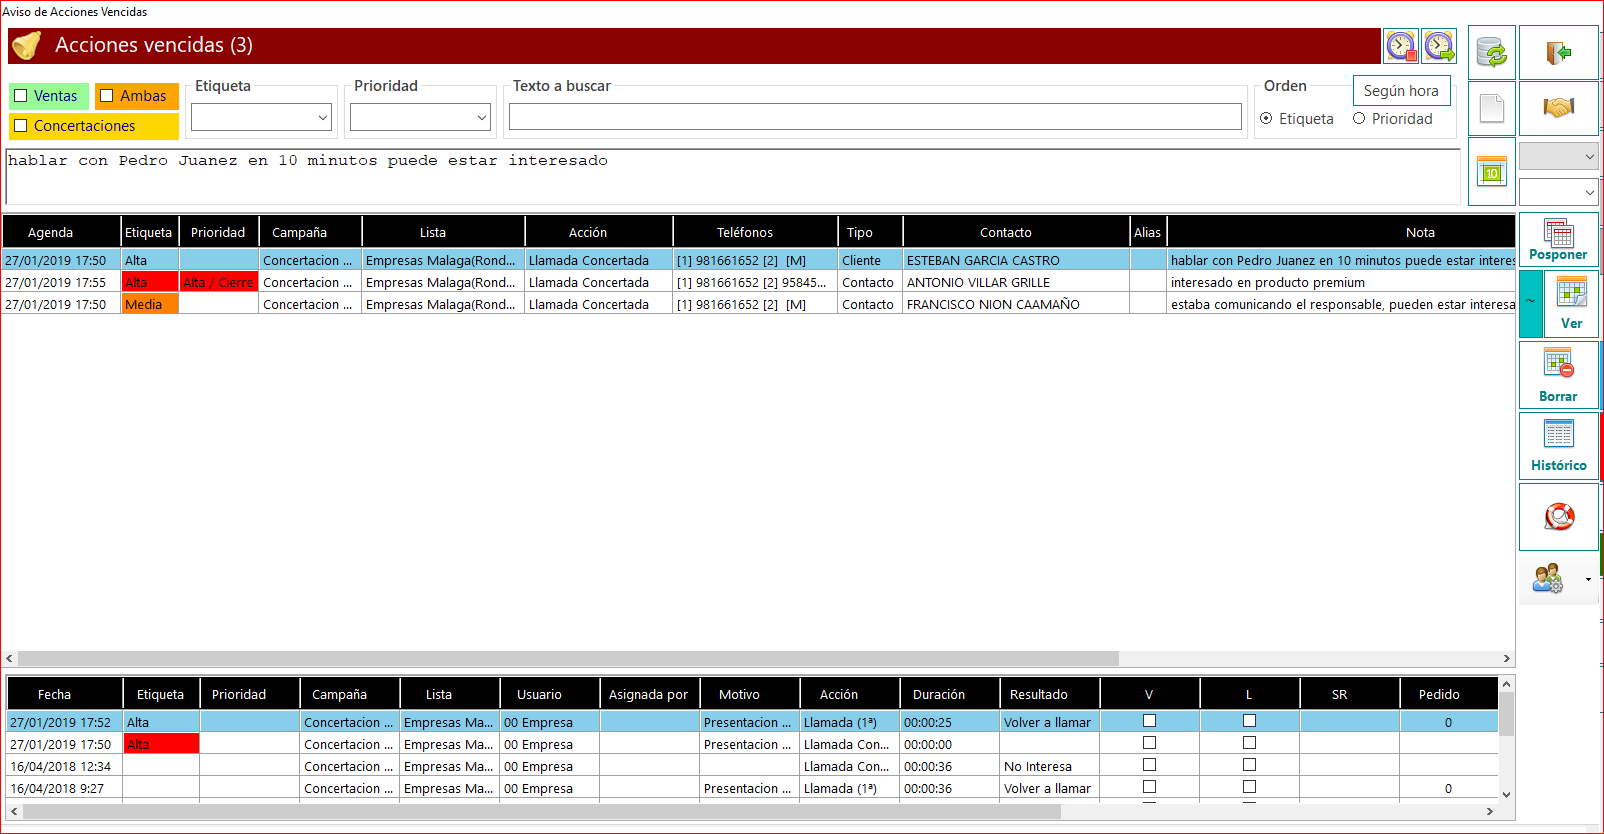Click the No Interesa result cell
Image resolution: width=1604 pixels, height=834 pixels.
[1049, 767]
